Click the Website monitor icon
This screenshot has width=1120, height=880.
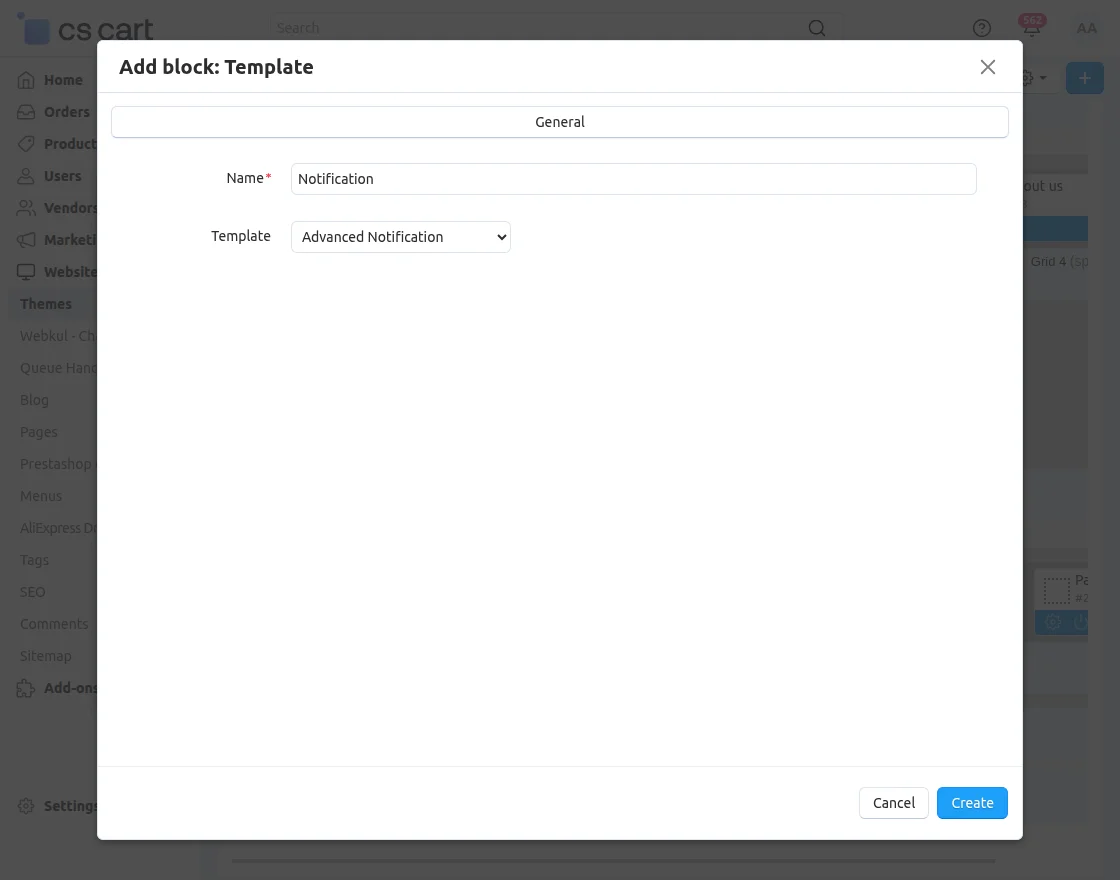[27, 272]
